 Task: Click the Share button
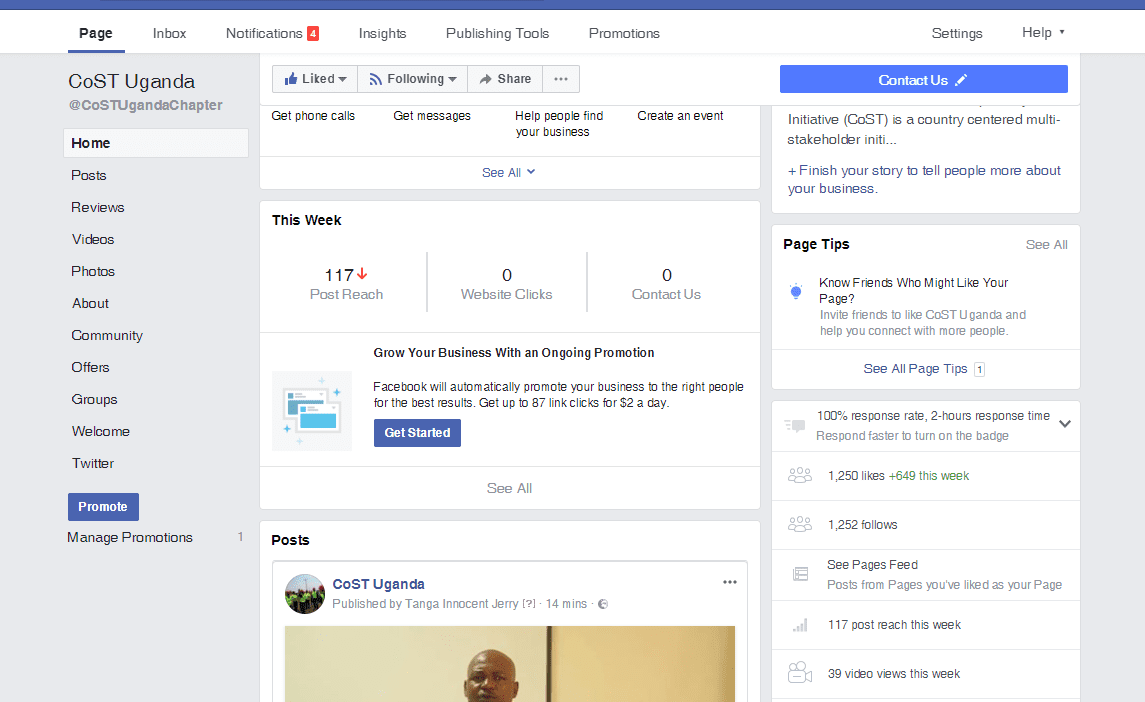tap(505, 79)
